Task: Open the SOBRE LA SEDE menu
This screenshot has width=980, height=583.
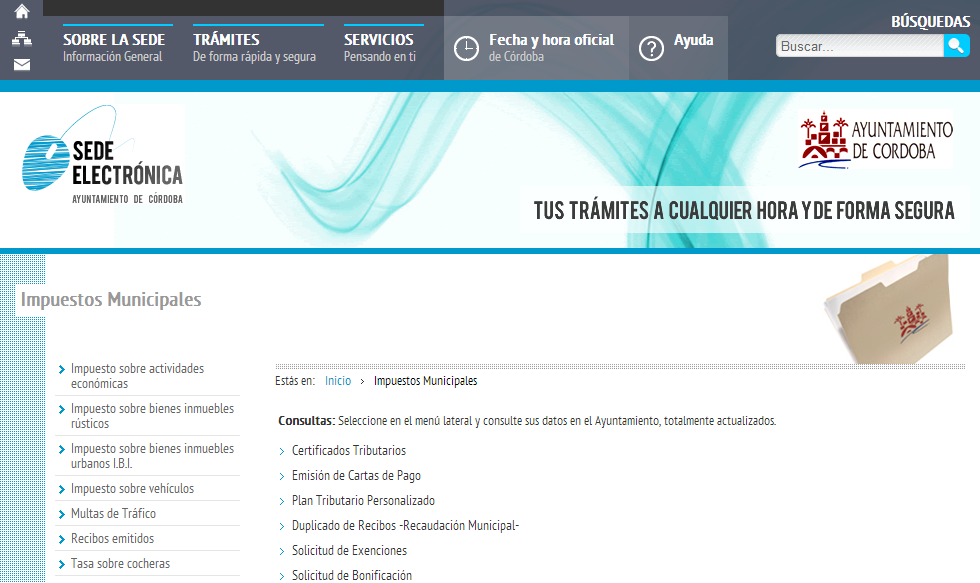Action: click(114, 47)
